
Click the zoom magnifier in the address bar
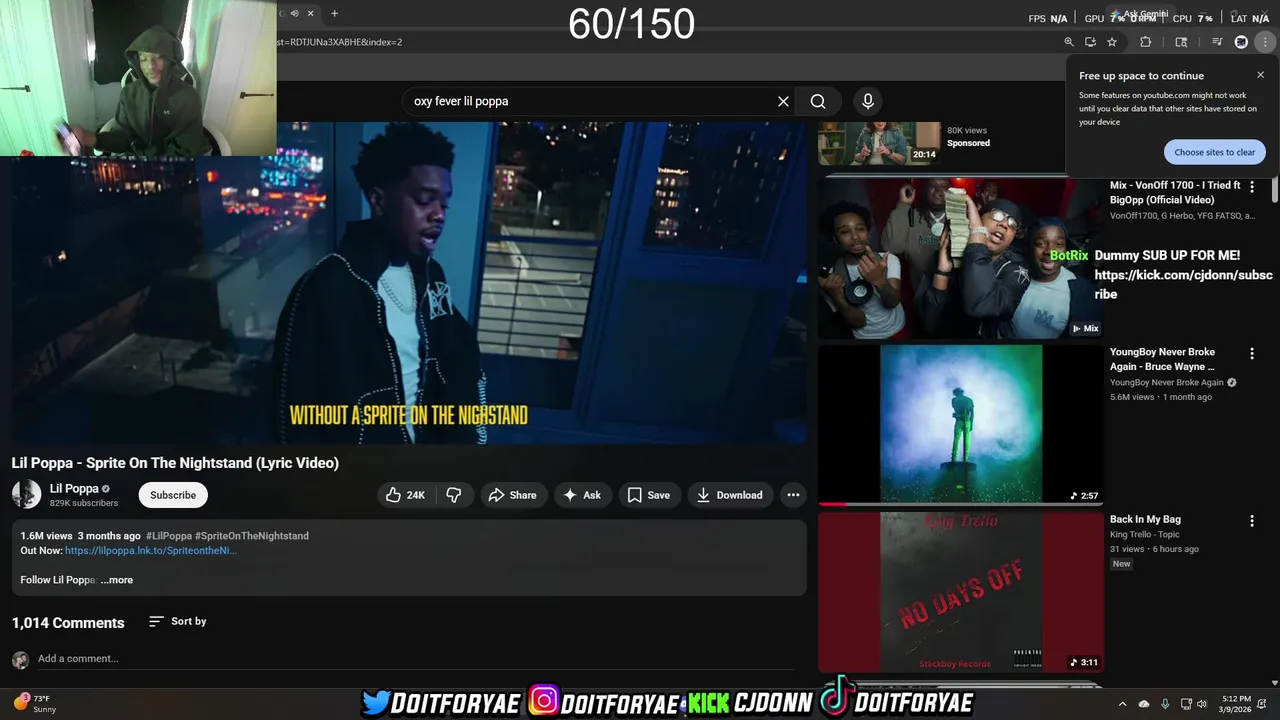[x=1069, y=42]
